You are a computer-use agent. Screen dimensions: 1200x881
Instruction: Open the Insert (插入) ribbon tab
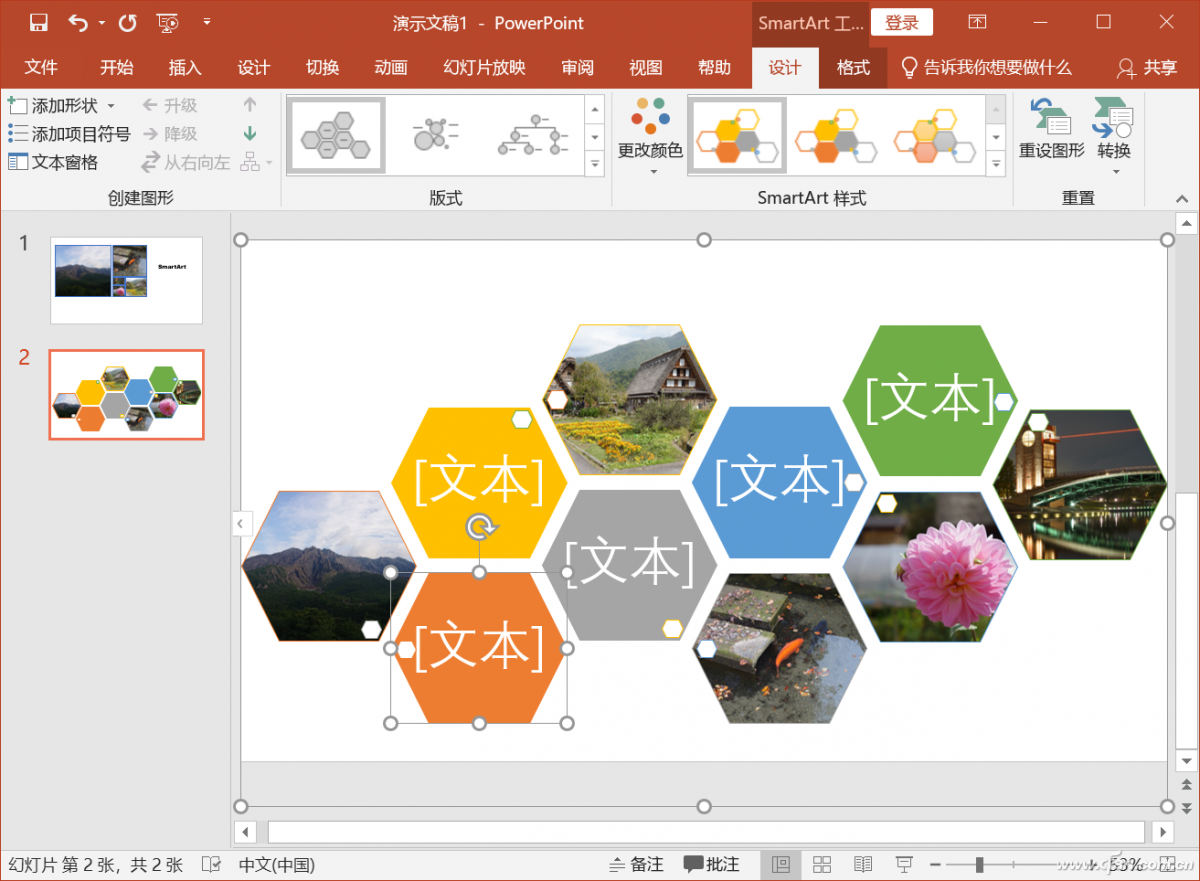point(185,67)
